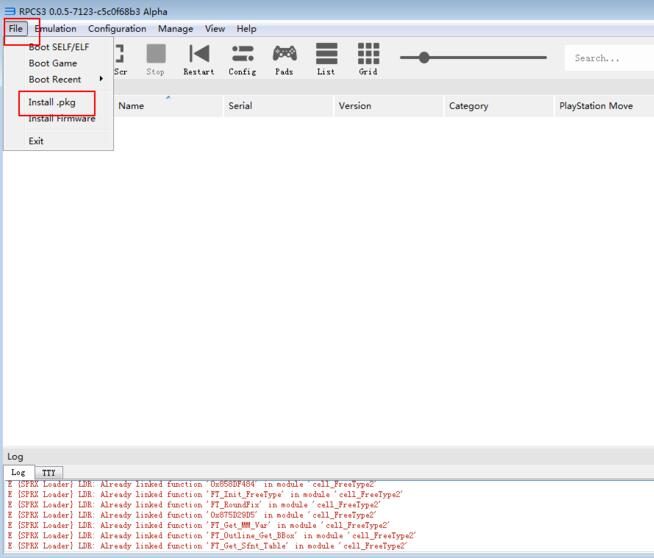Choose Boot SELF/ELF from File menu
The width and height of the screenshot is (654, 558).
click(x=59, y=47)
